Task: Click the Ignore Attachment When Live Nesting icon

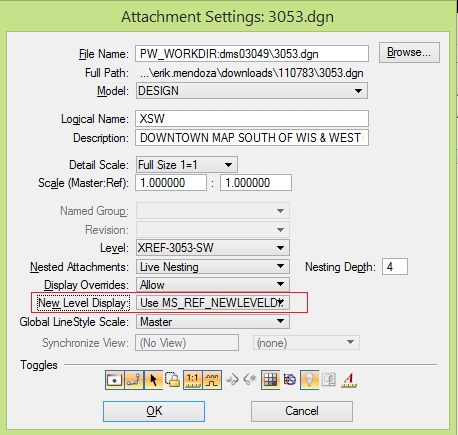Action: (x=290, y=380)
